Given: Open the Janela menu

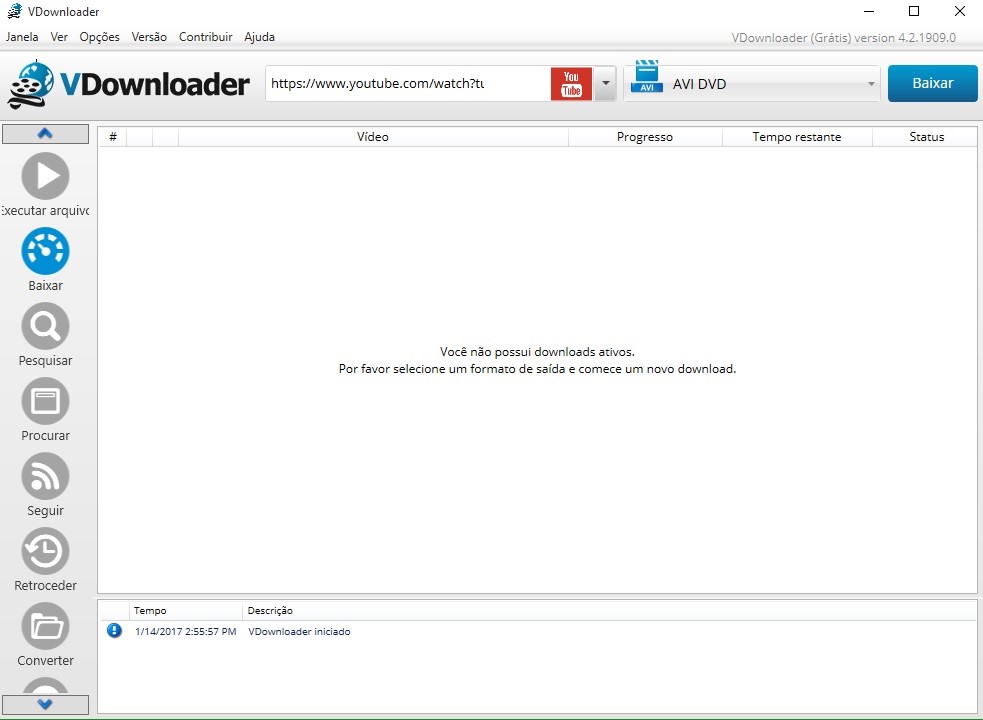Looking at the screenshot, I should (x=22, y=36).
